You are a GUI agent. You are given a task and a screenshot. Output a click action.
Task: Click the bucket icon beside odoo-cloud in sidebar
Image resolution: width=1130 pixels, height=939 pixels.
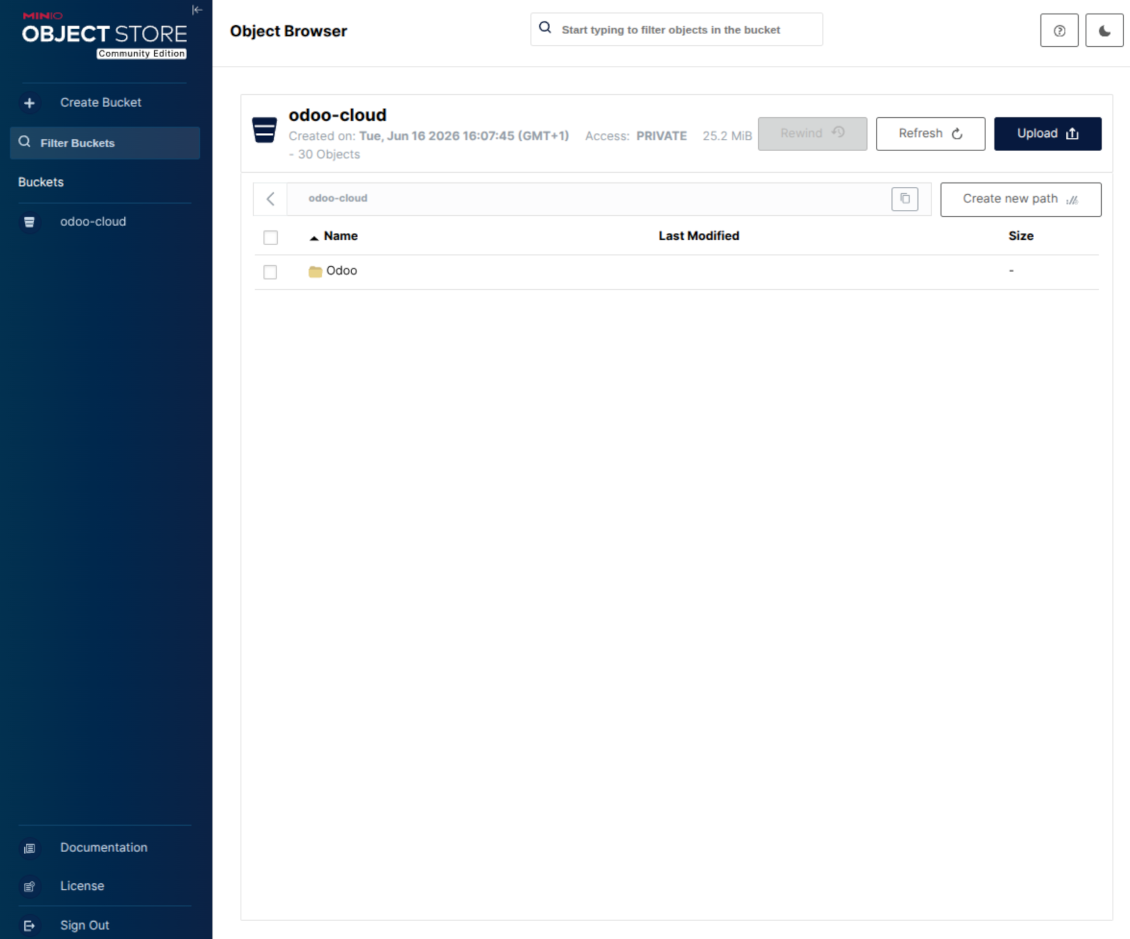point(30,222)
